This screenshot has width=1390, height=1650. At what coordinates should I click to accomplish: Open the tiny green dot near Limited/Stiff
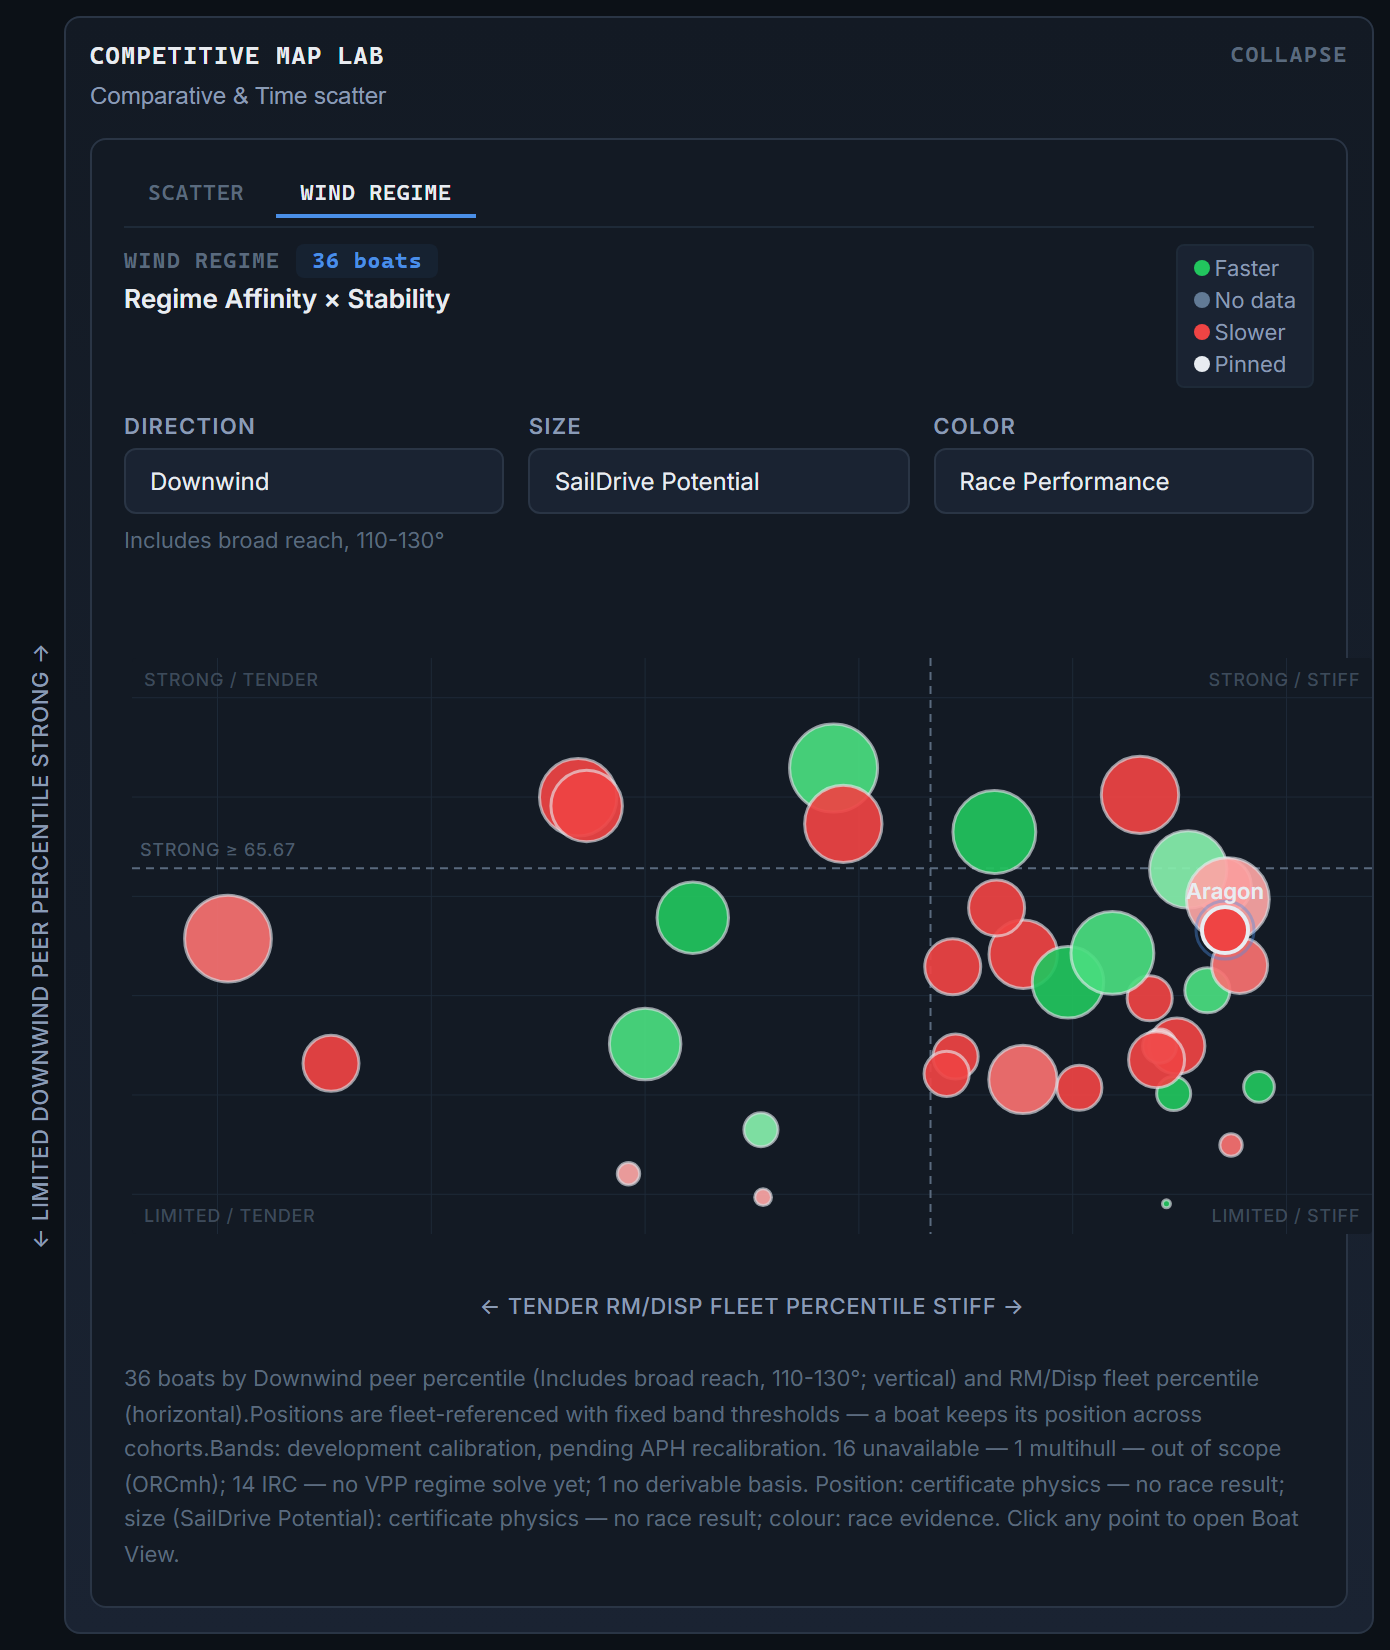tap(1166, 1204)
